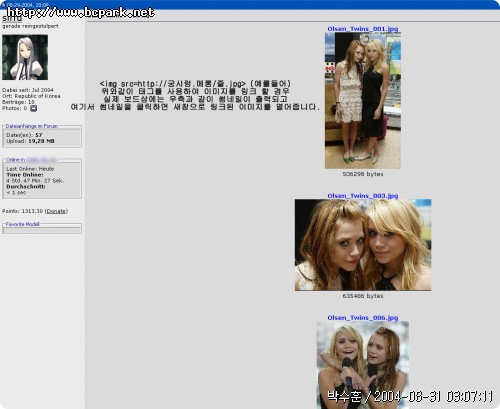Click the '635406 bytes' file size text
500x409 pixels.
pos(363,296)
